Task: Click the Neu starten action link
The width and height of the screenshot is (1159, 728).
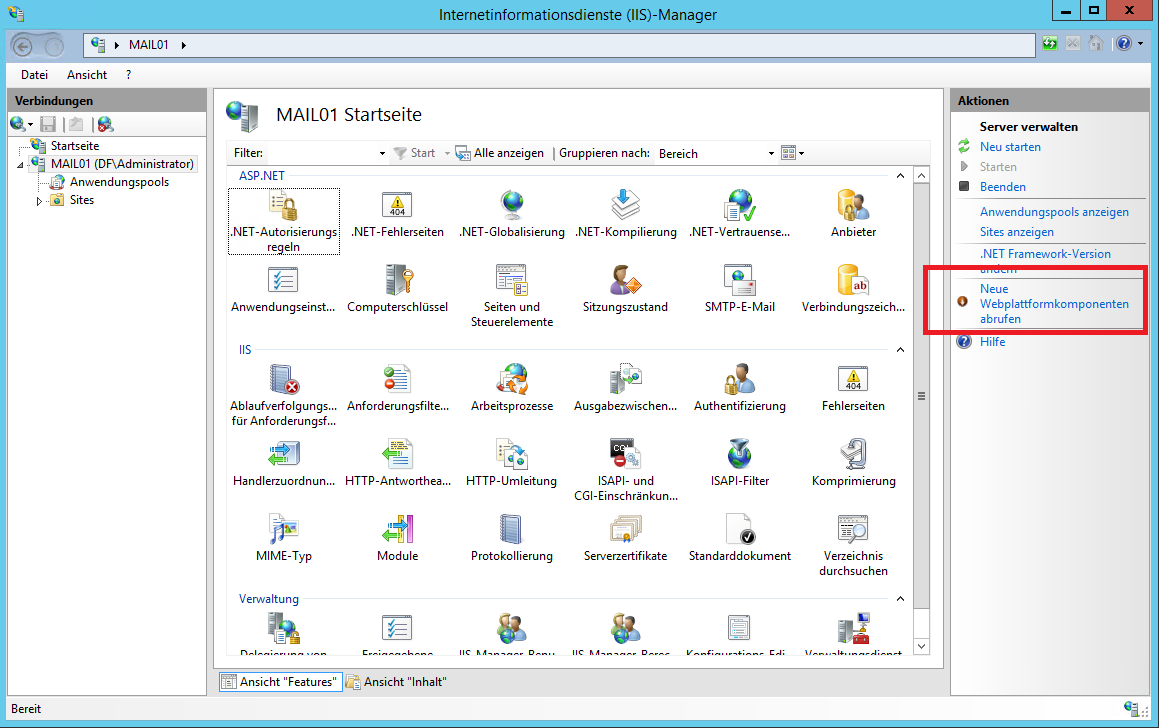Action: 1010,147
